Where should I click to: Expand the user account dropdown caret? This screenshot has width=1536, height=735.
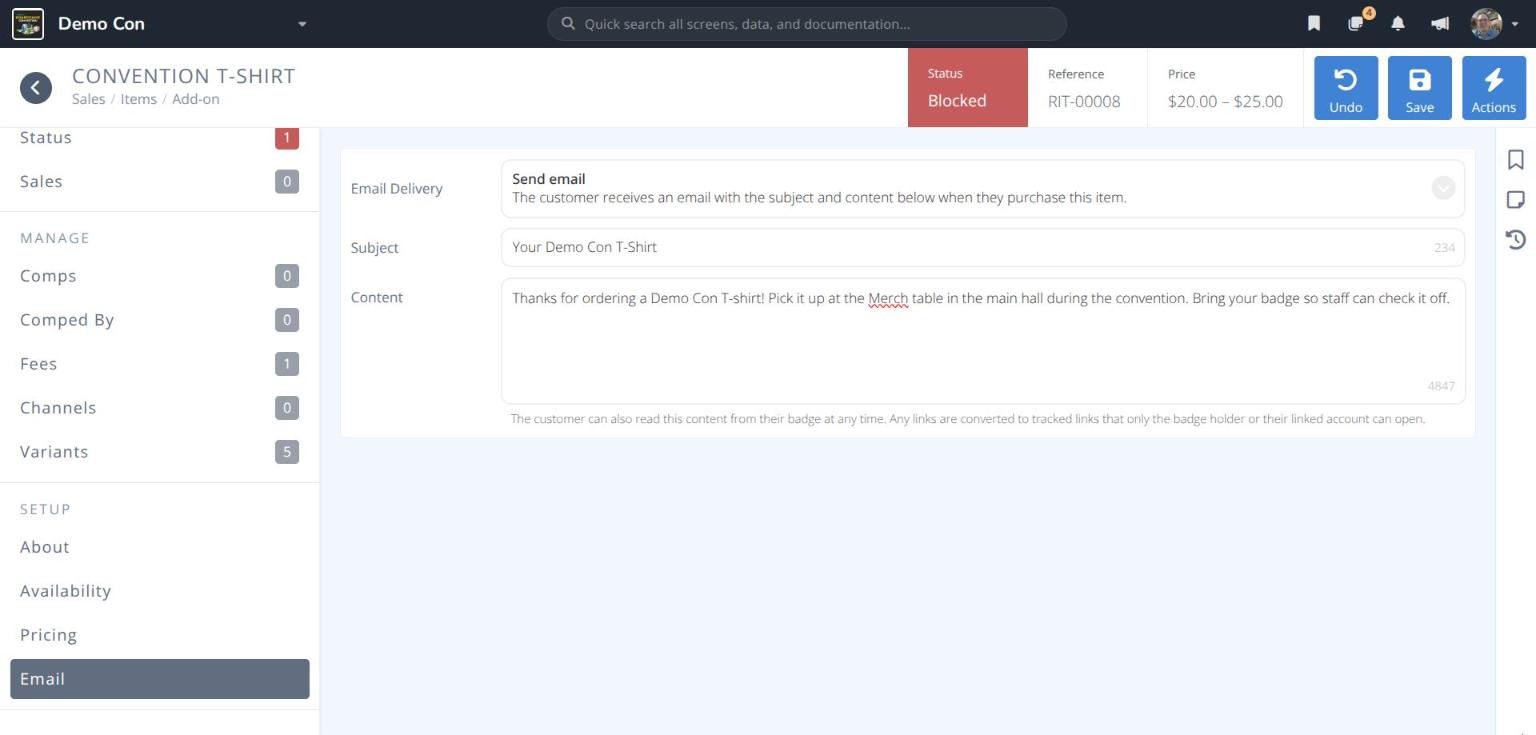click(x=1515, y=24)
